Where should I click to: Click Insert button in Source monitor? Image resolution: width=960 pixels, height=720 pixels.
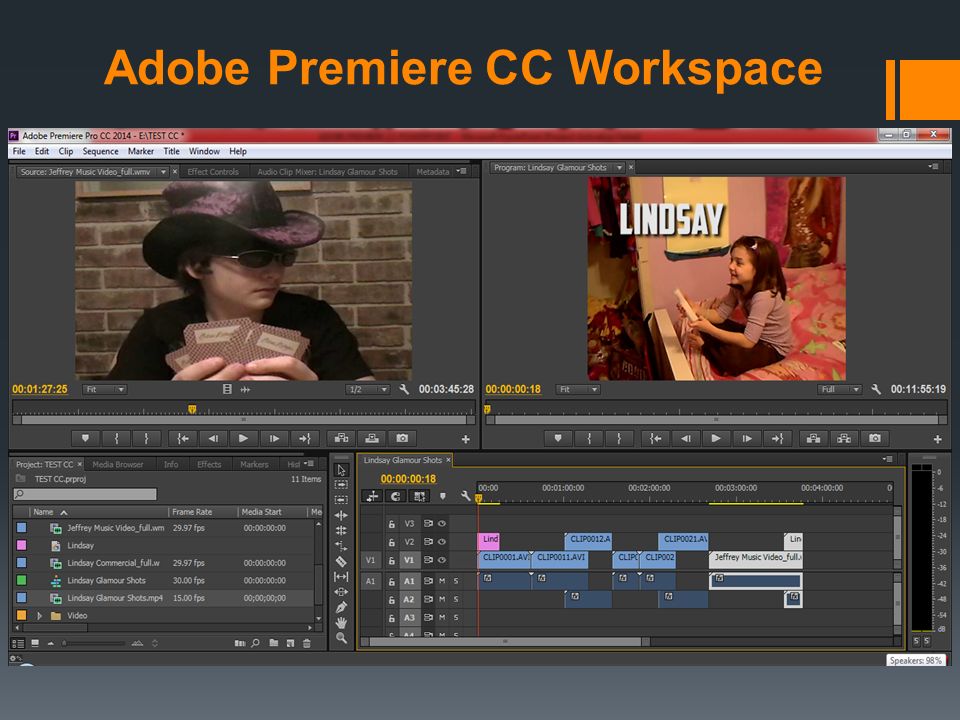click(x=341, y=438)
